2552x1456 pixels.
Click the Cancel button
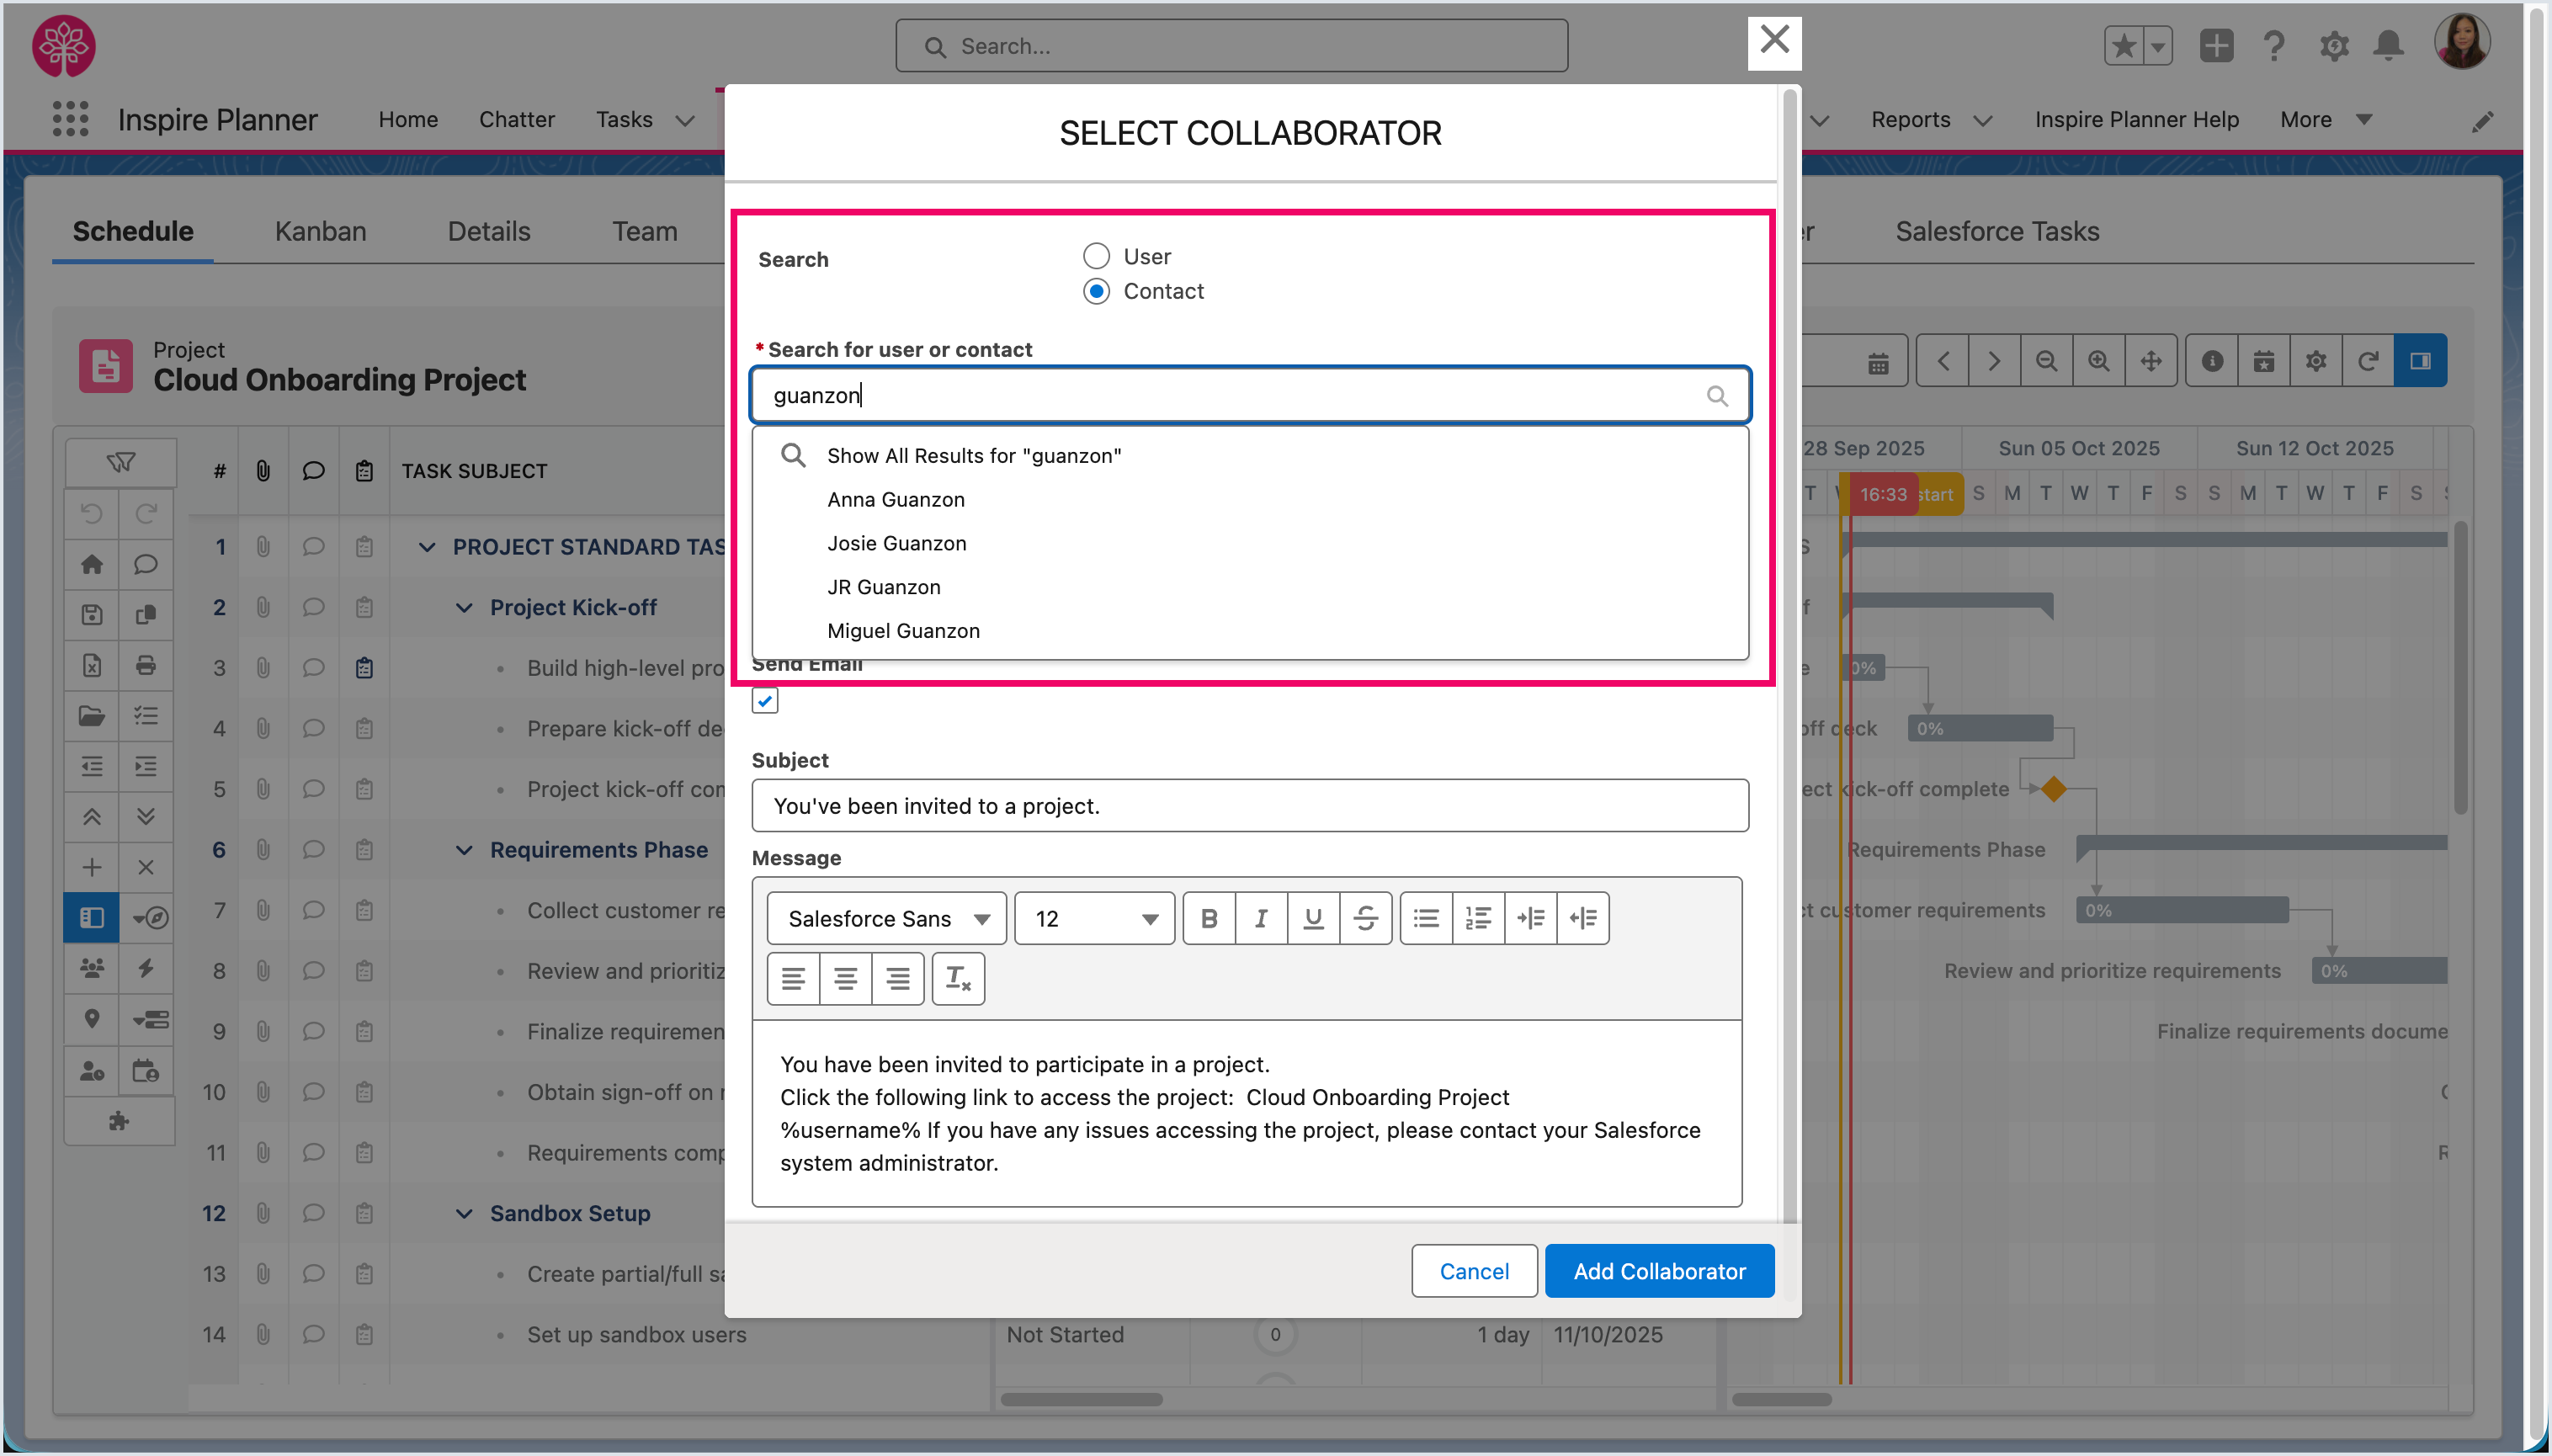click(x=1474, y=1271)
